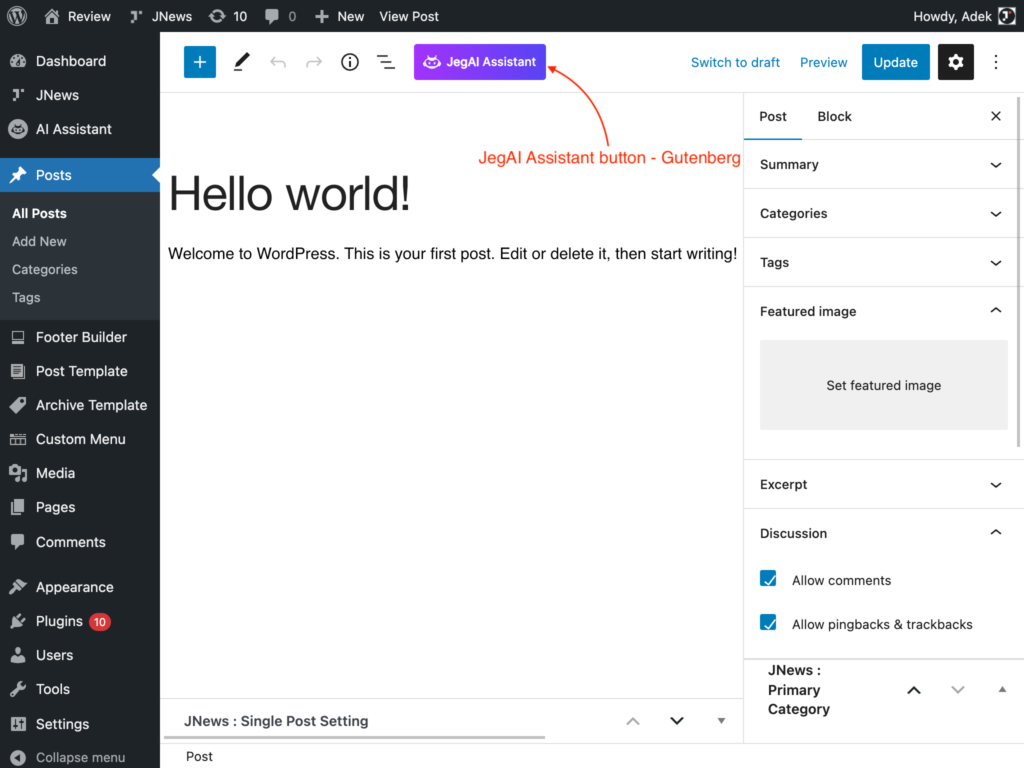Viewport: 1024px width, 768px height.
Task: Expand the Summary section
Action: click(x=883, y=164)
